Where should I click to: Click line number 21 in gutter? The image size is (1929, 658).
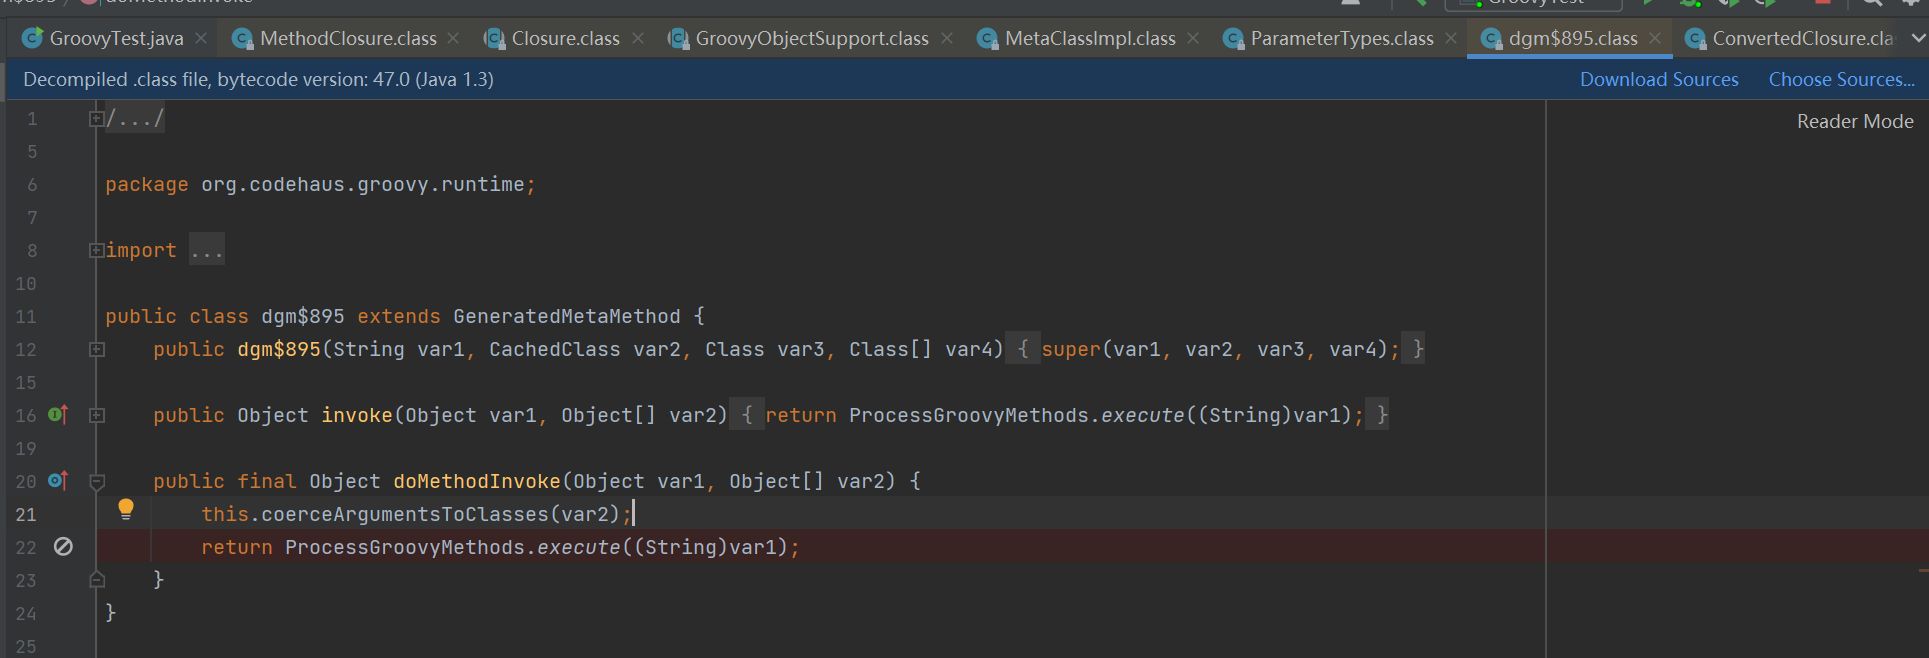tap(26, 515)
